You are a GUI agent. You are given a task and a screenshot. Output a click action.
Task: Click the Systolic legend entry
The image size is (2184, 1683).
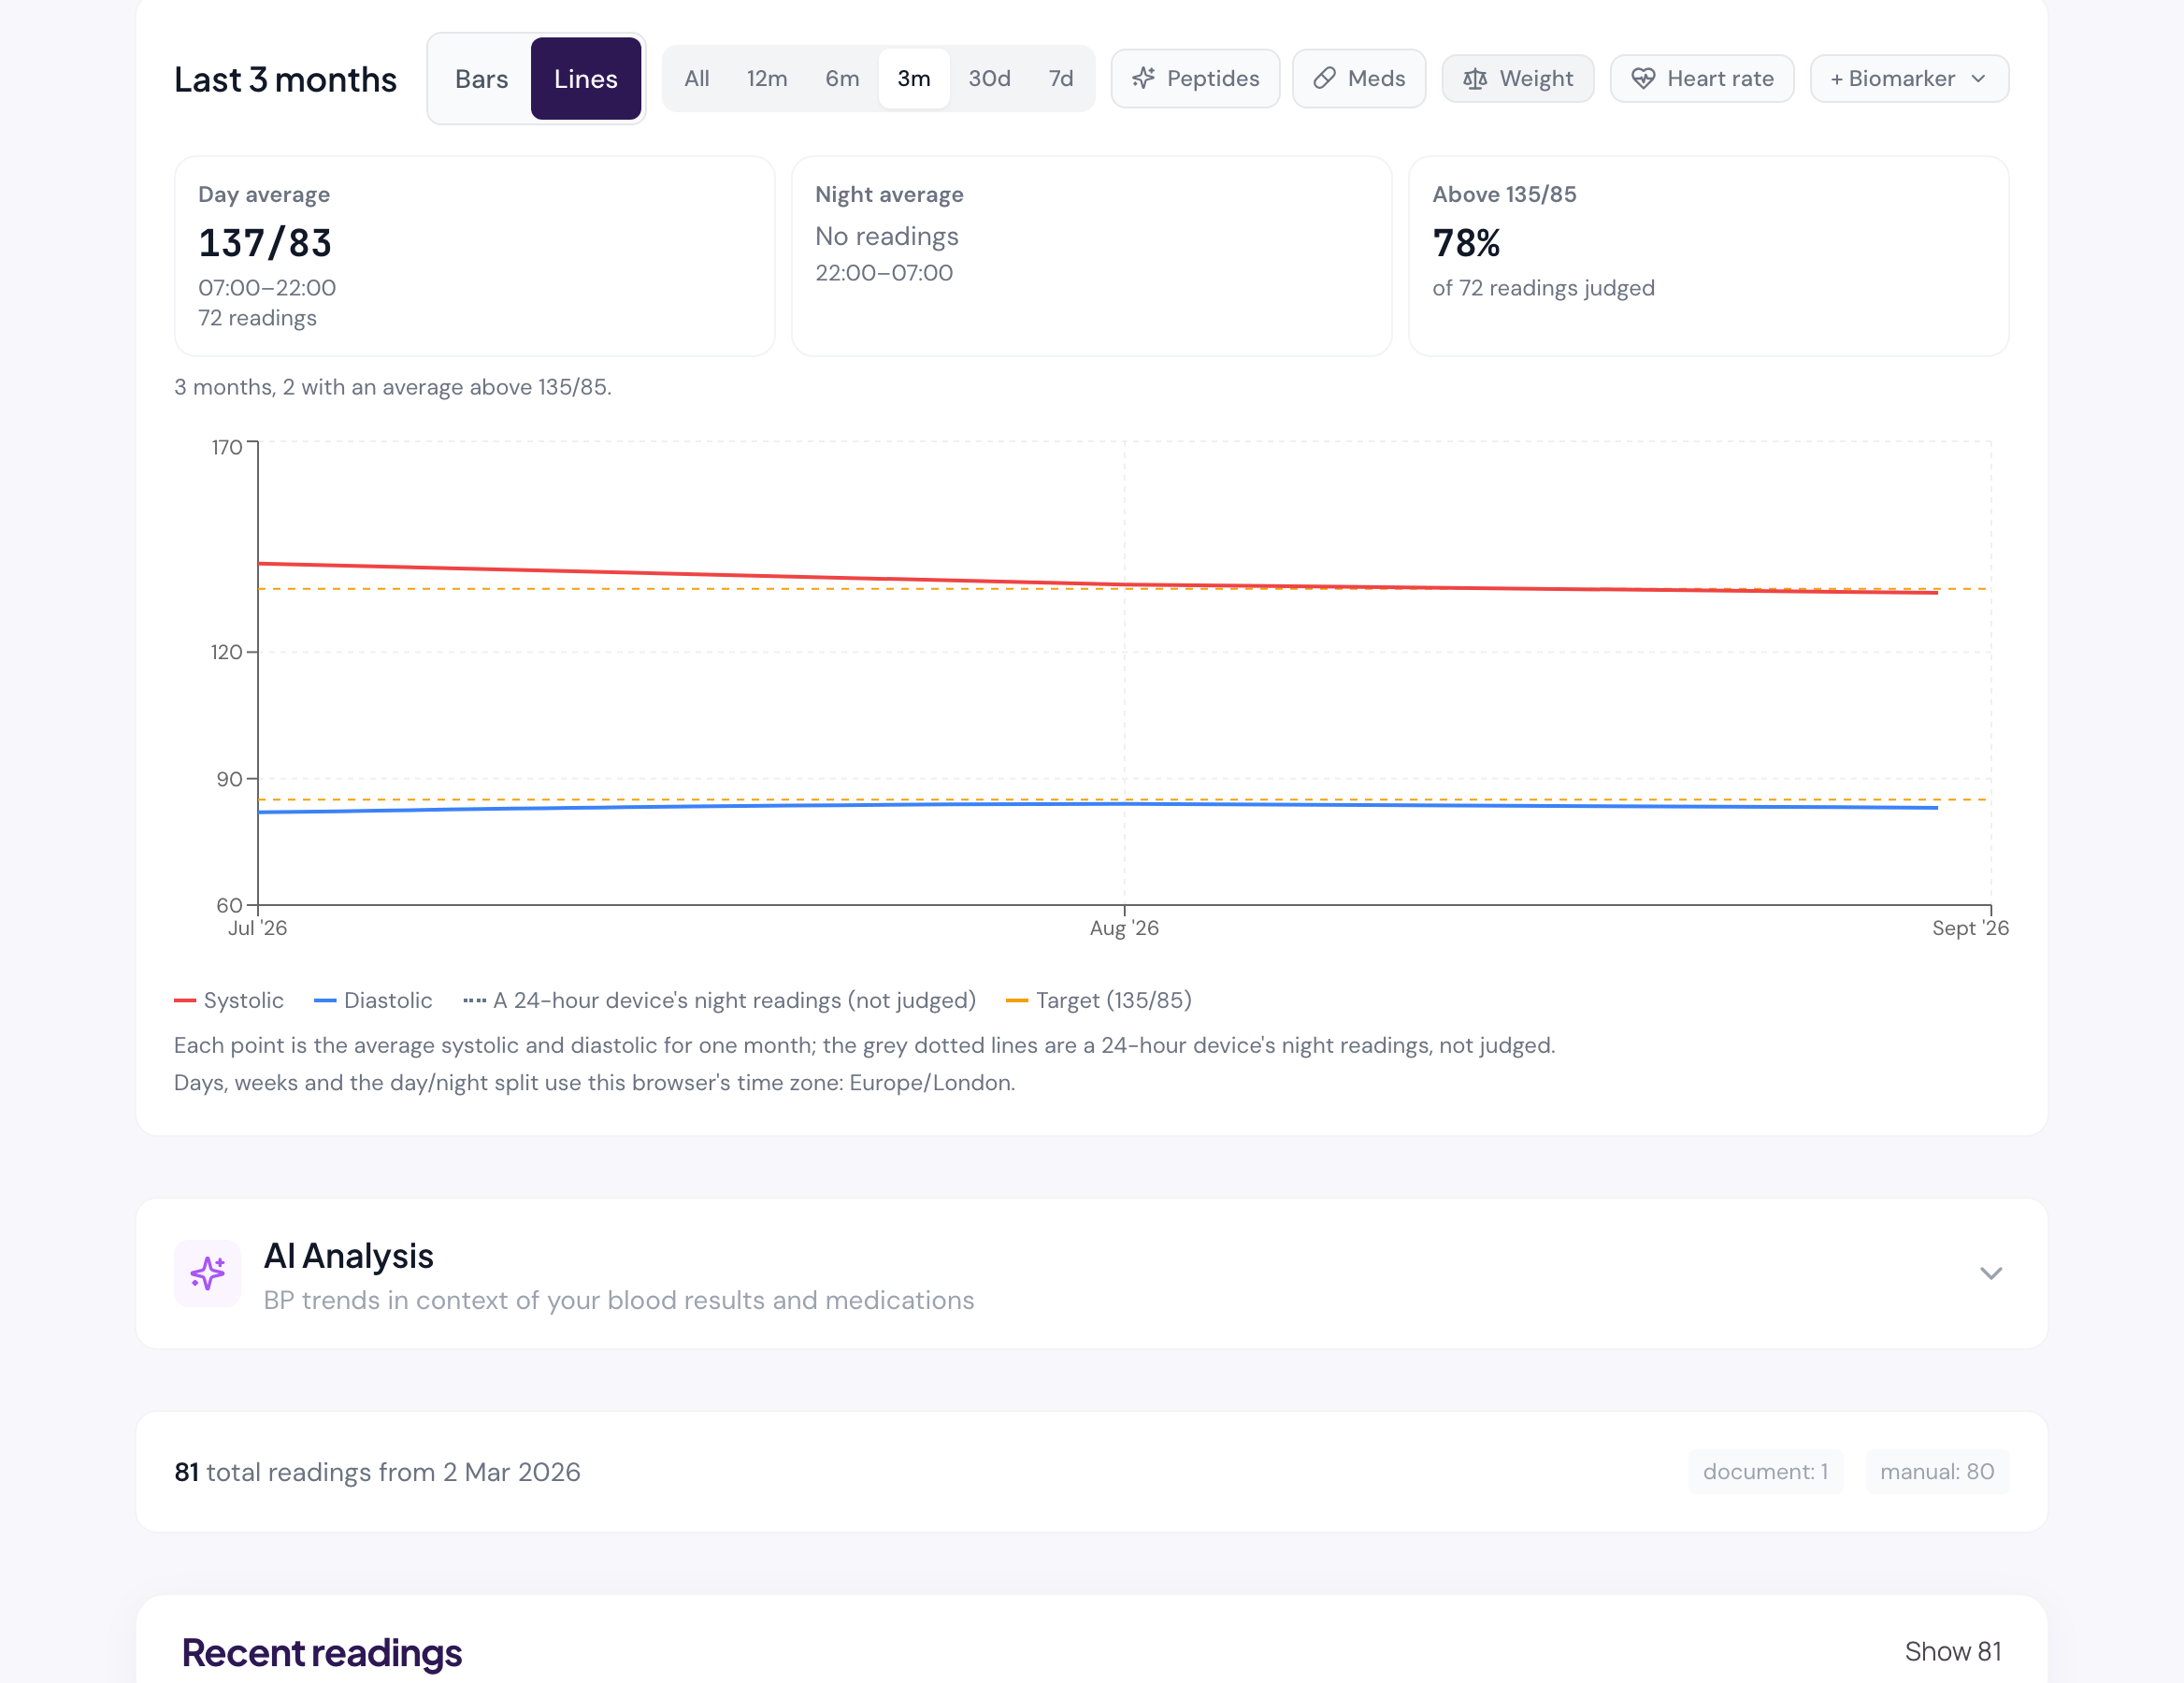tap(229, 1000)
